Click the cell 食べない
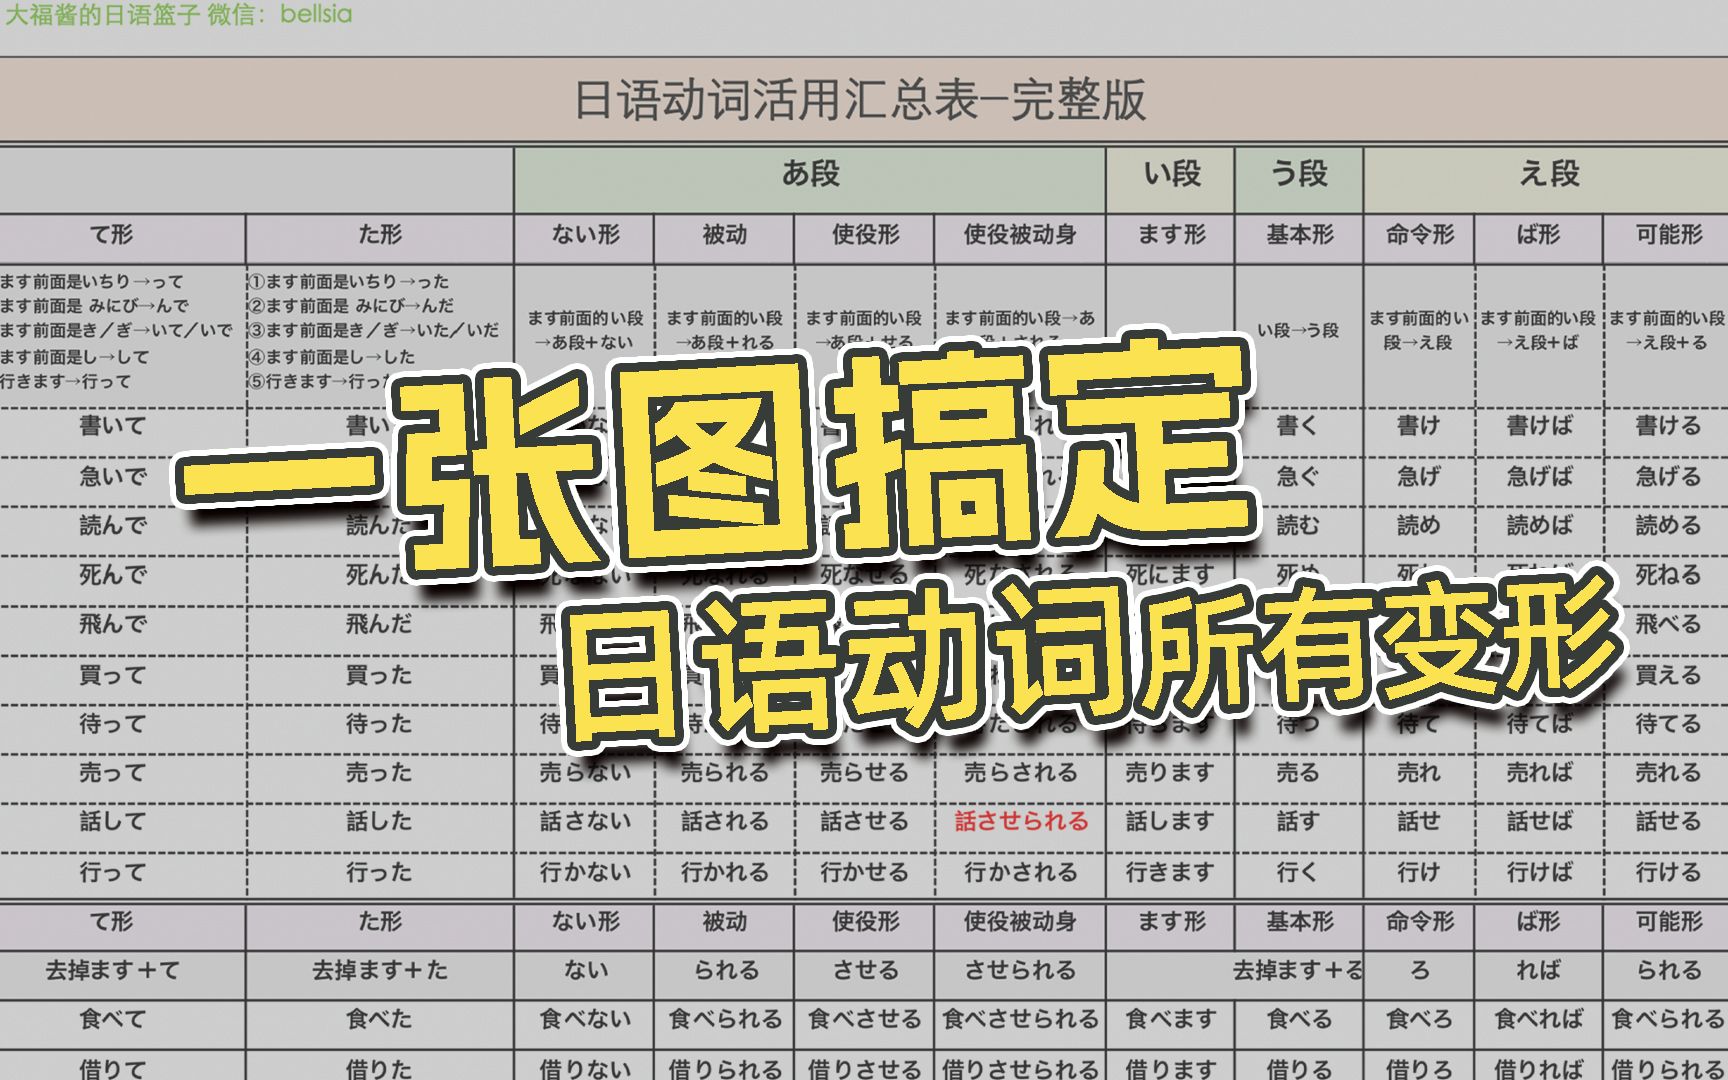 click(x=586, y=1020)
